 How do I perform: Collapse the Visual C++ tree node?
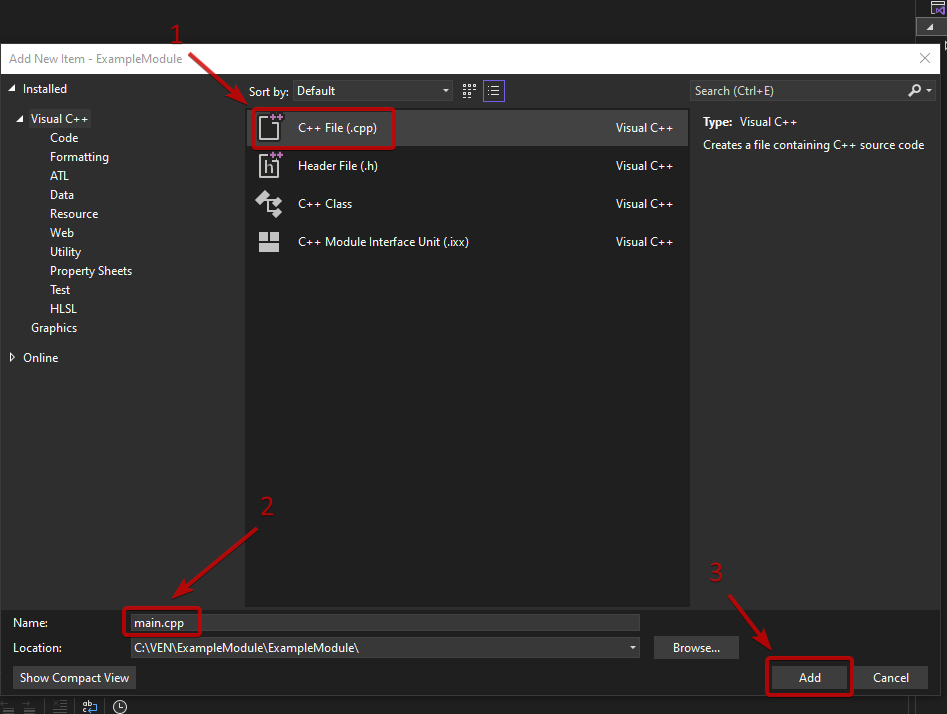tap(19, 119)
